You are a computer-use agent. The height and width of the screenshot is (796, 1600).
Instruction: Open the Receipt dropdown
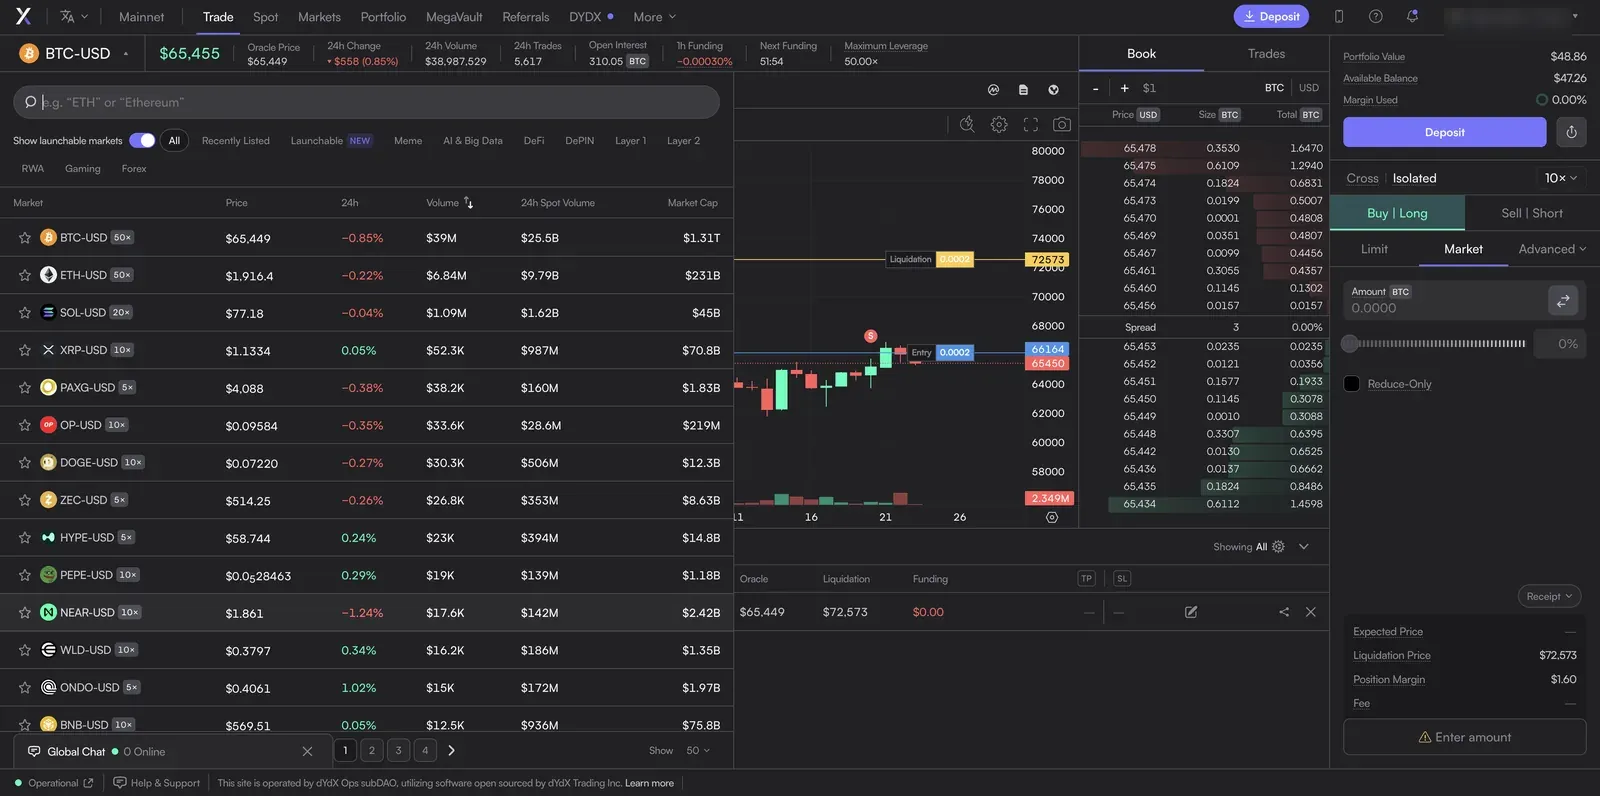tap(1549, 596)
